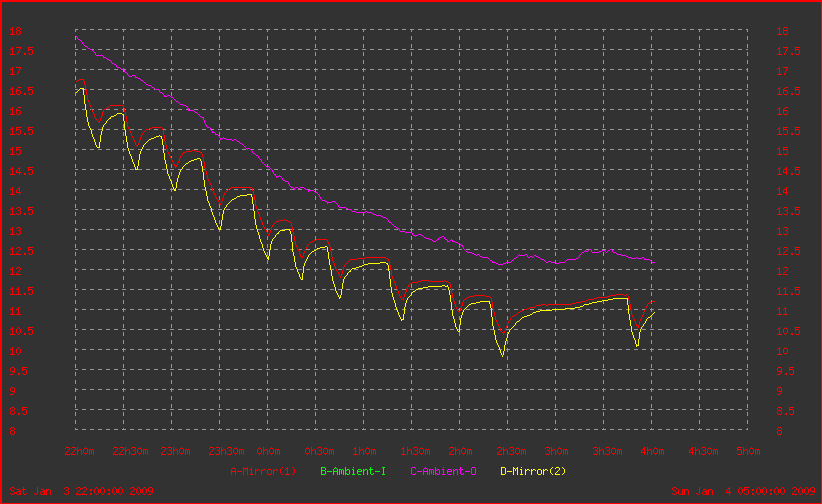Click the 22h0m time axis label
The image size is (822, 504).
(x=79, y=451)
